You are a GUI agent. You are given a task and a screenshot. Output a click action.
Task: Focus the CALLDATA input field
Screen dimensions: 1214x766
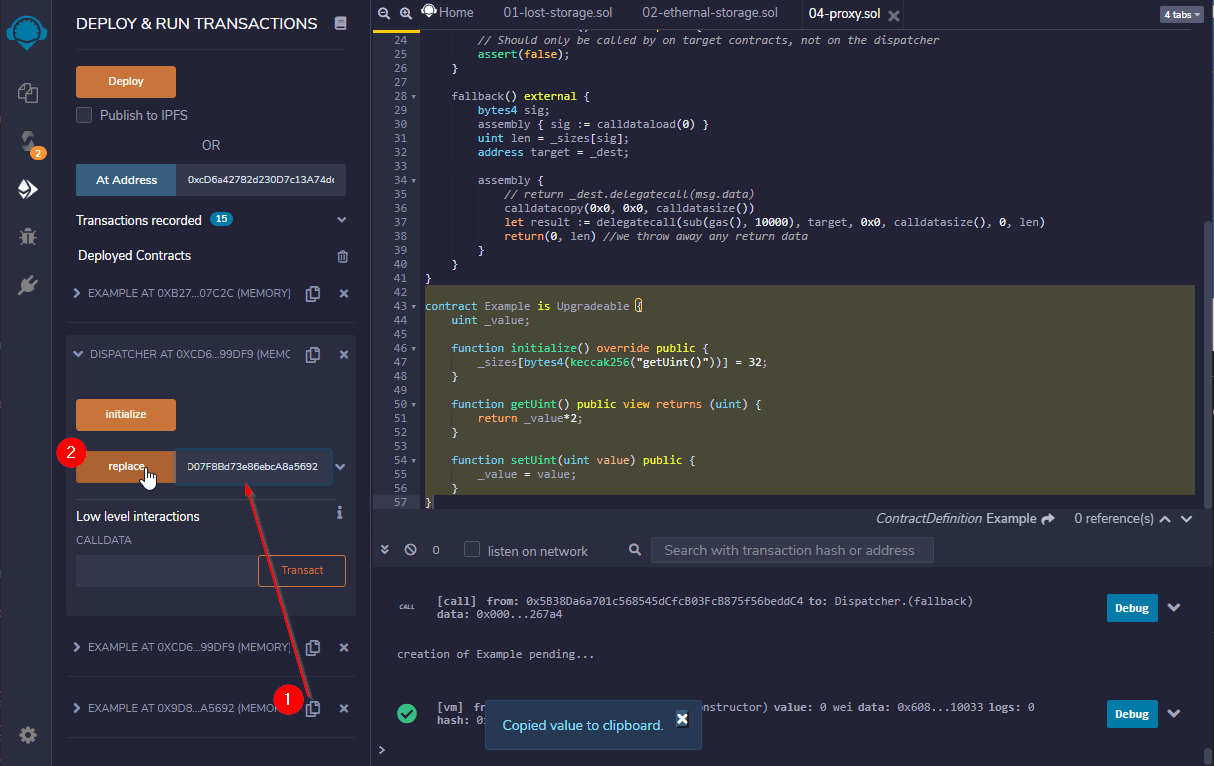coord(167,571)
